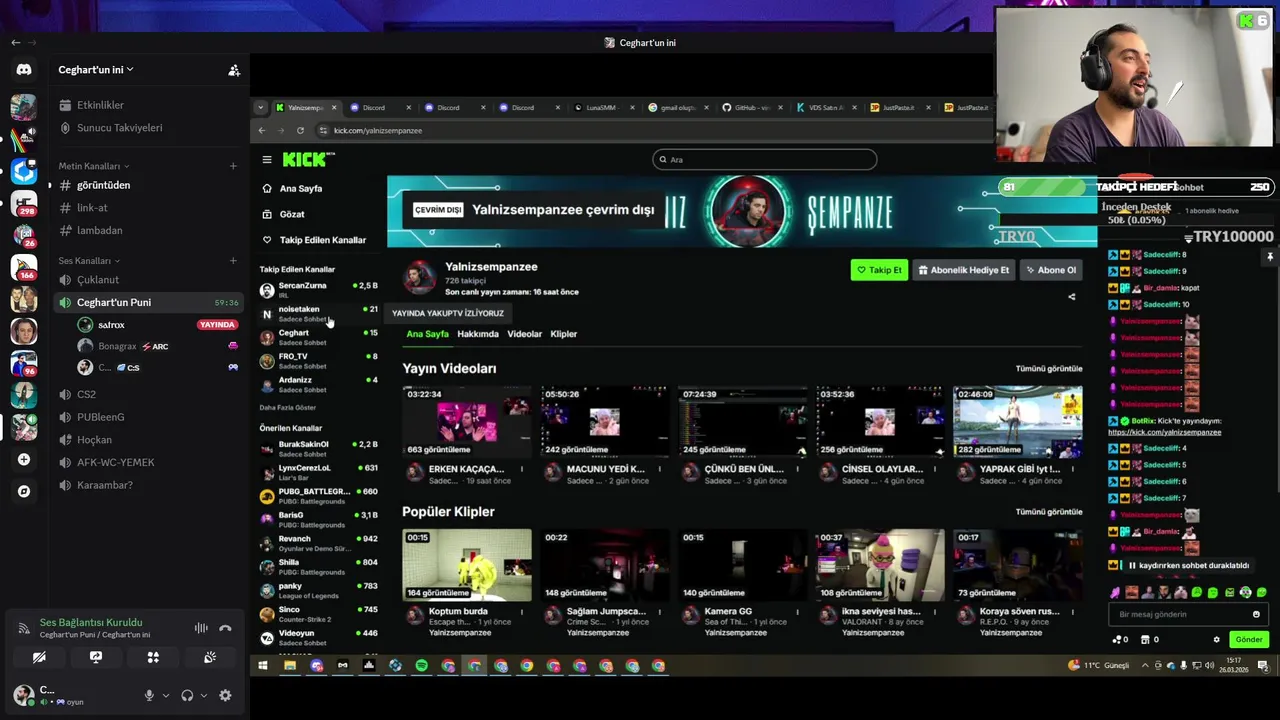Open the browser tab search dropdown arrow
The width and height of the screenshot is (1280, 720).
[x=261, y=107]
